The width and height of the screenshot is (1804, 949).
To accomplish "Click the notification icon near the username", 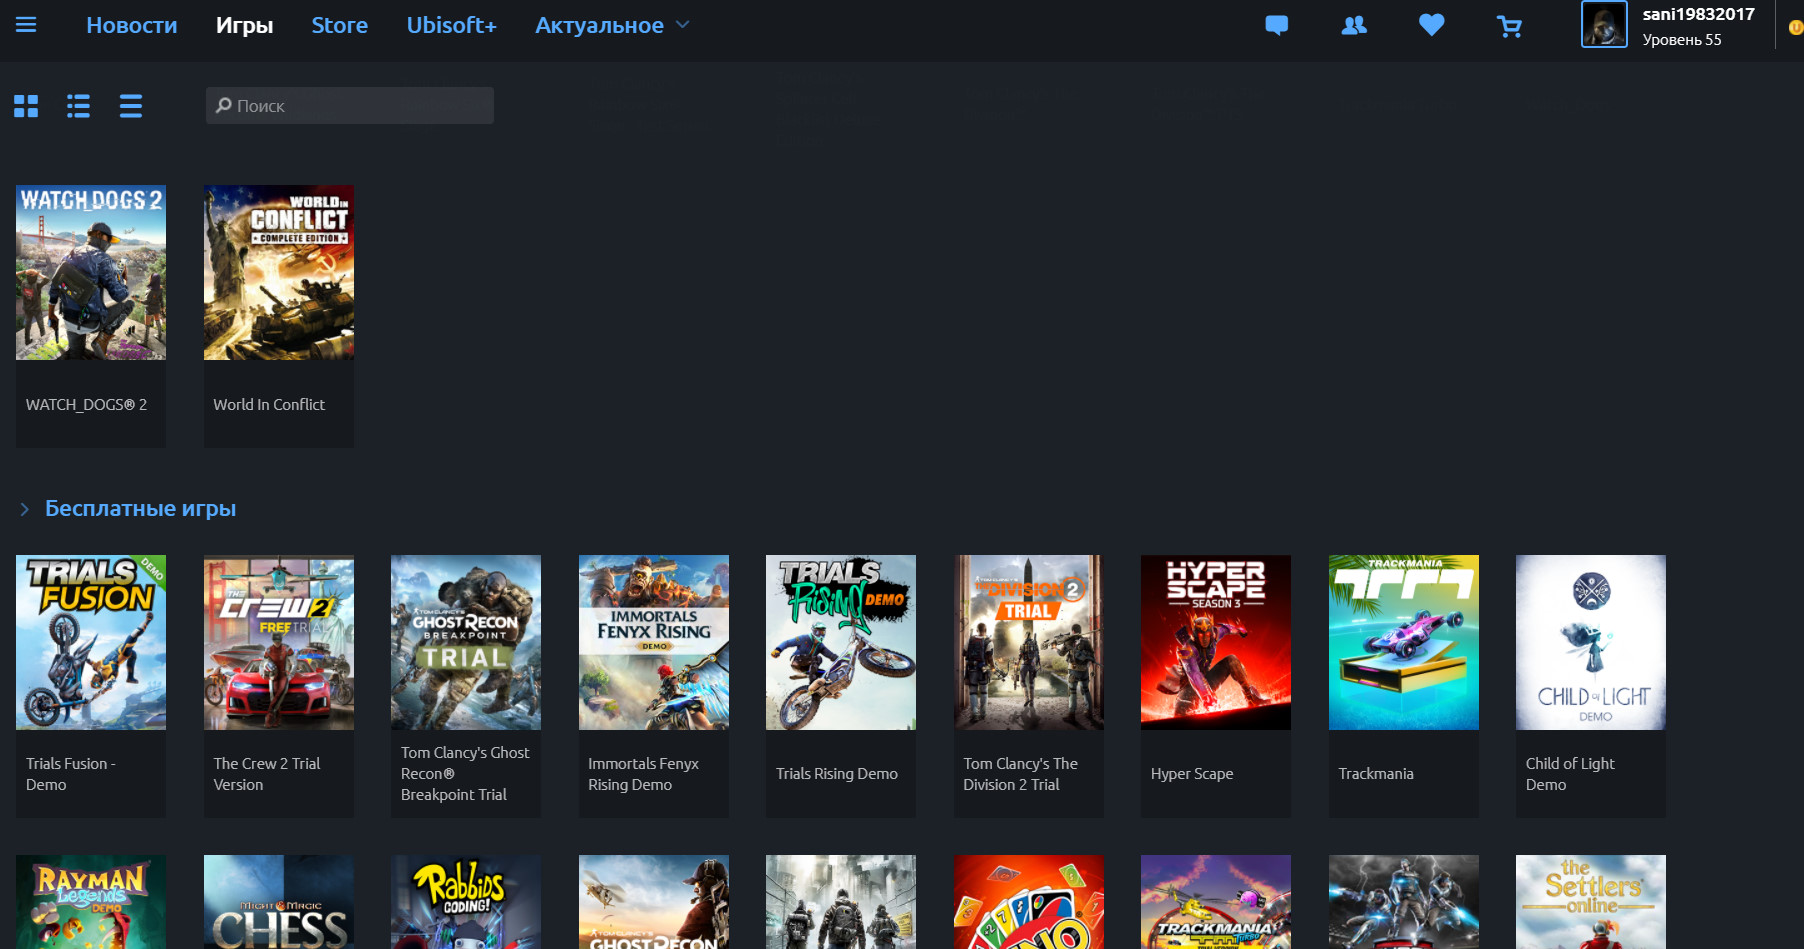I will tap(1795, 28).
